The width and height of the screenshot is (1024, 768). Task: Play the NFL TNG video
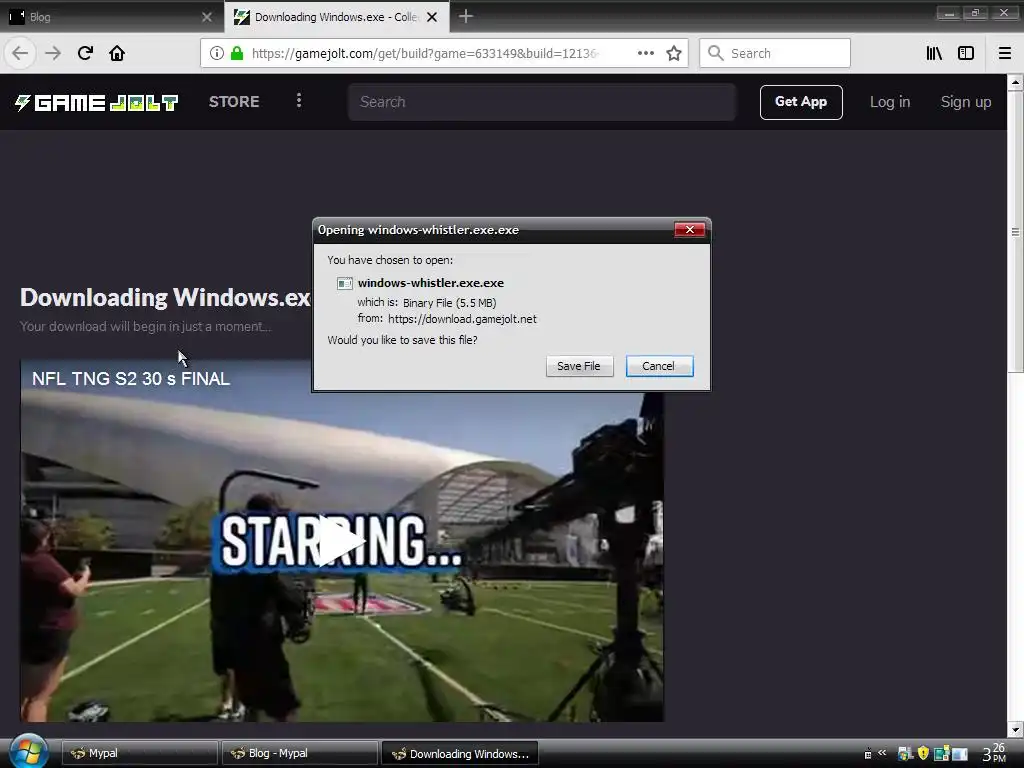340,541
